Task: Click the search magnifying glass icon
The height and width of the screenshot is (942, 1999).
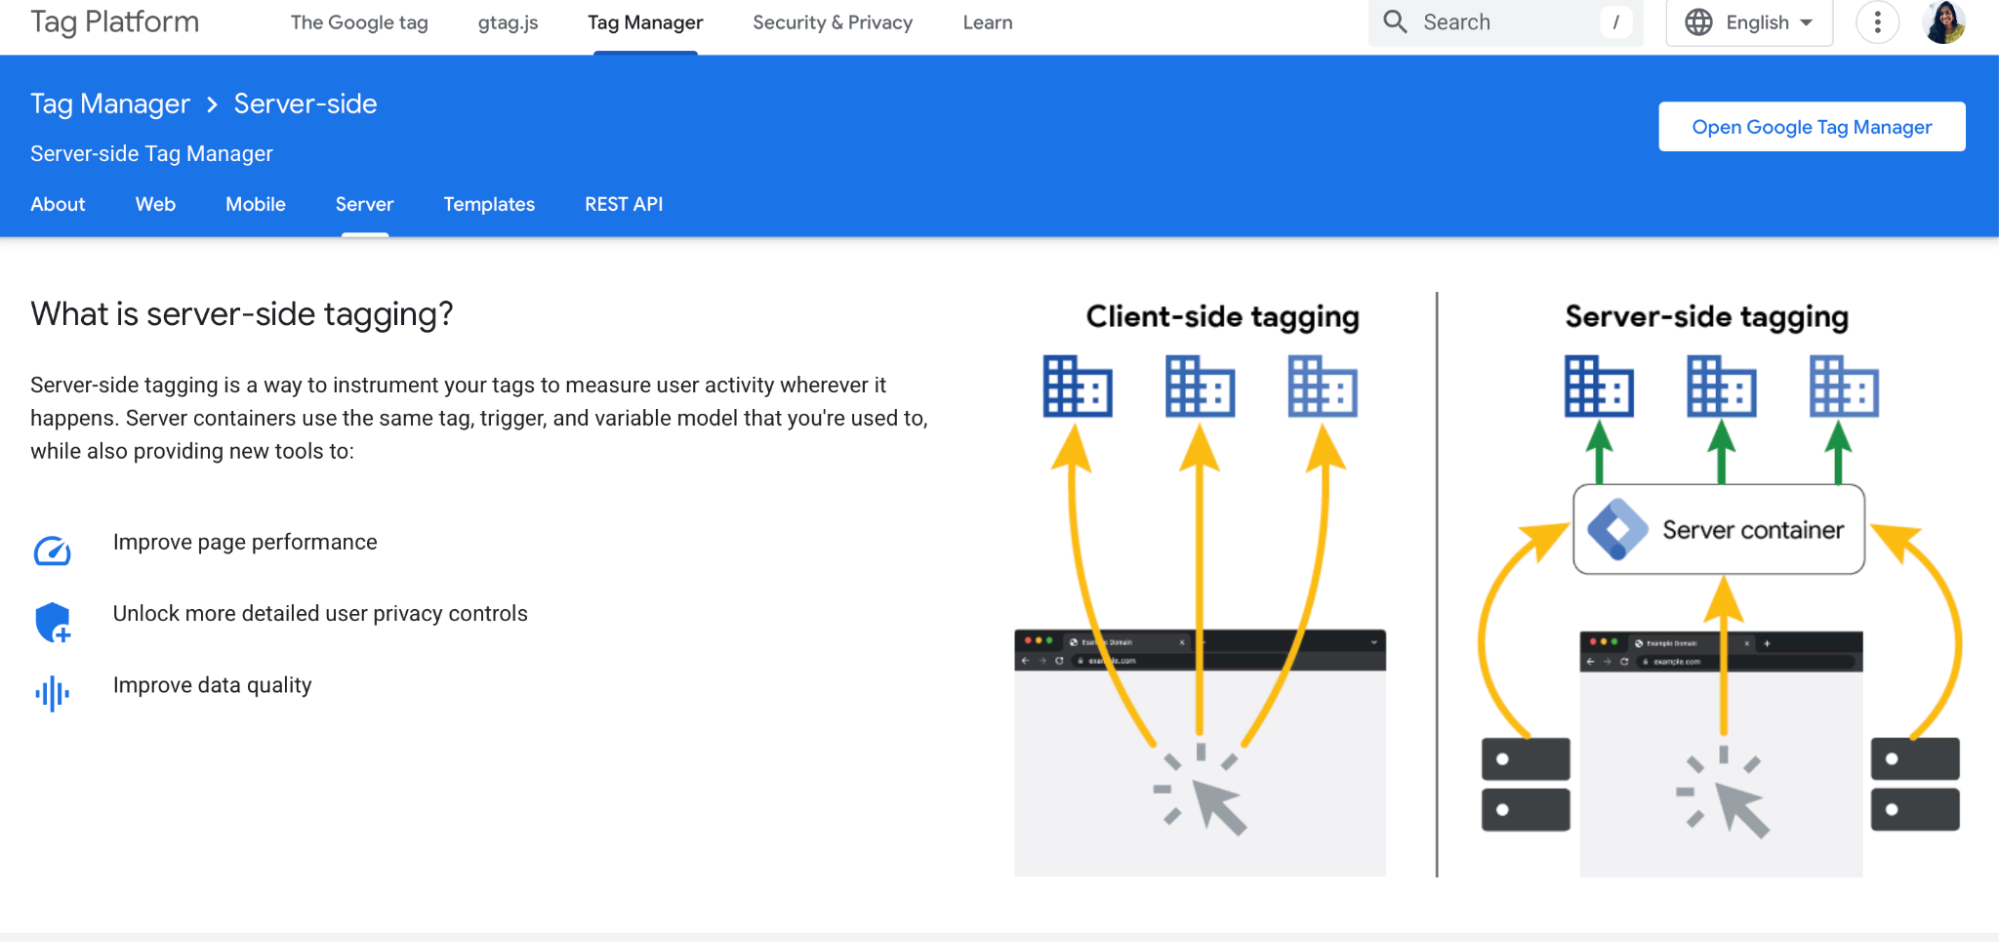Action: pyautogui.click(x=1394, y=21)
